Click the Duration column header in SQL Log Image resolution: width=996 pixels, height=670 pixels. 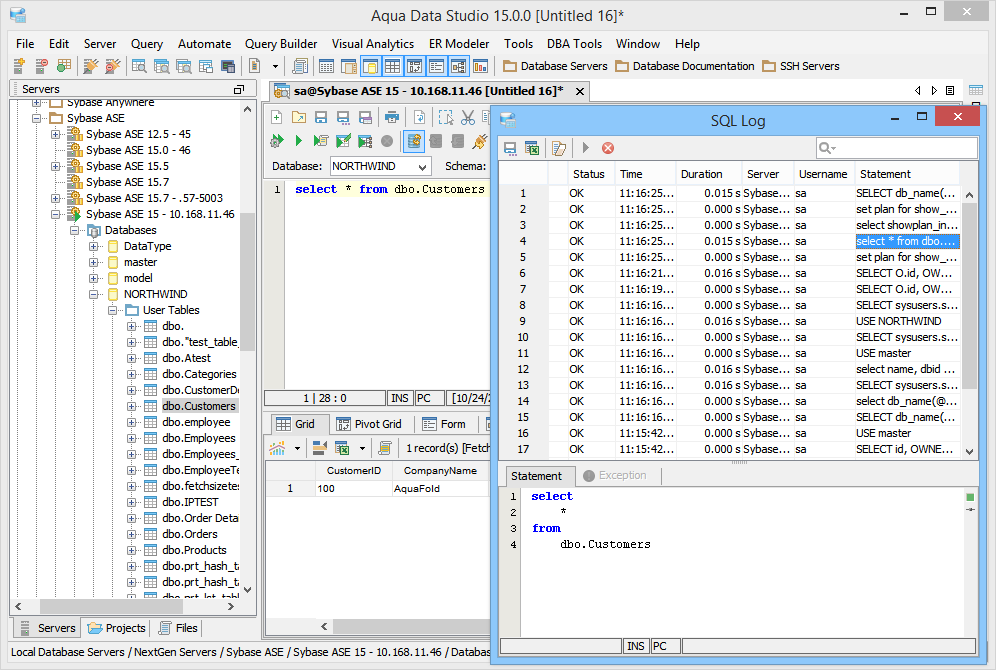click(x=709, y=174)
